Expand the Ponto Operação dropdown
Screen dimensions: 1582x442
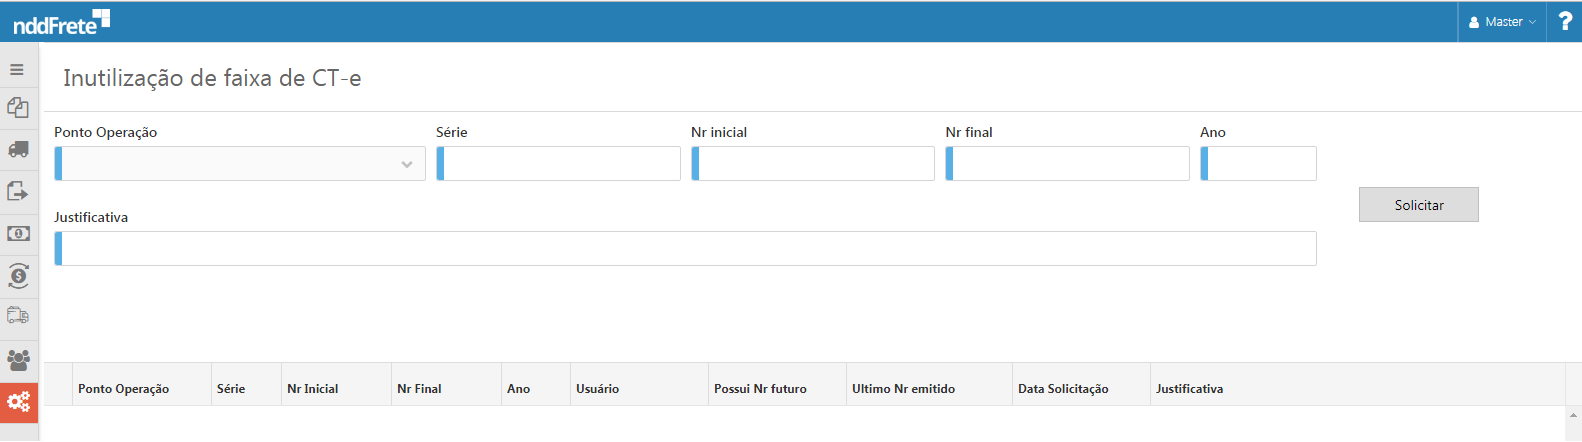pos(241,164)
